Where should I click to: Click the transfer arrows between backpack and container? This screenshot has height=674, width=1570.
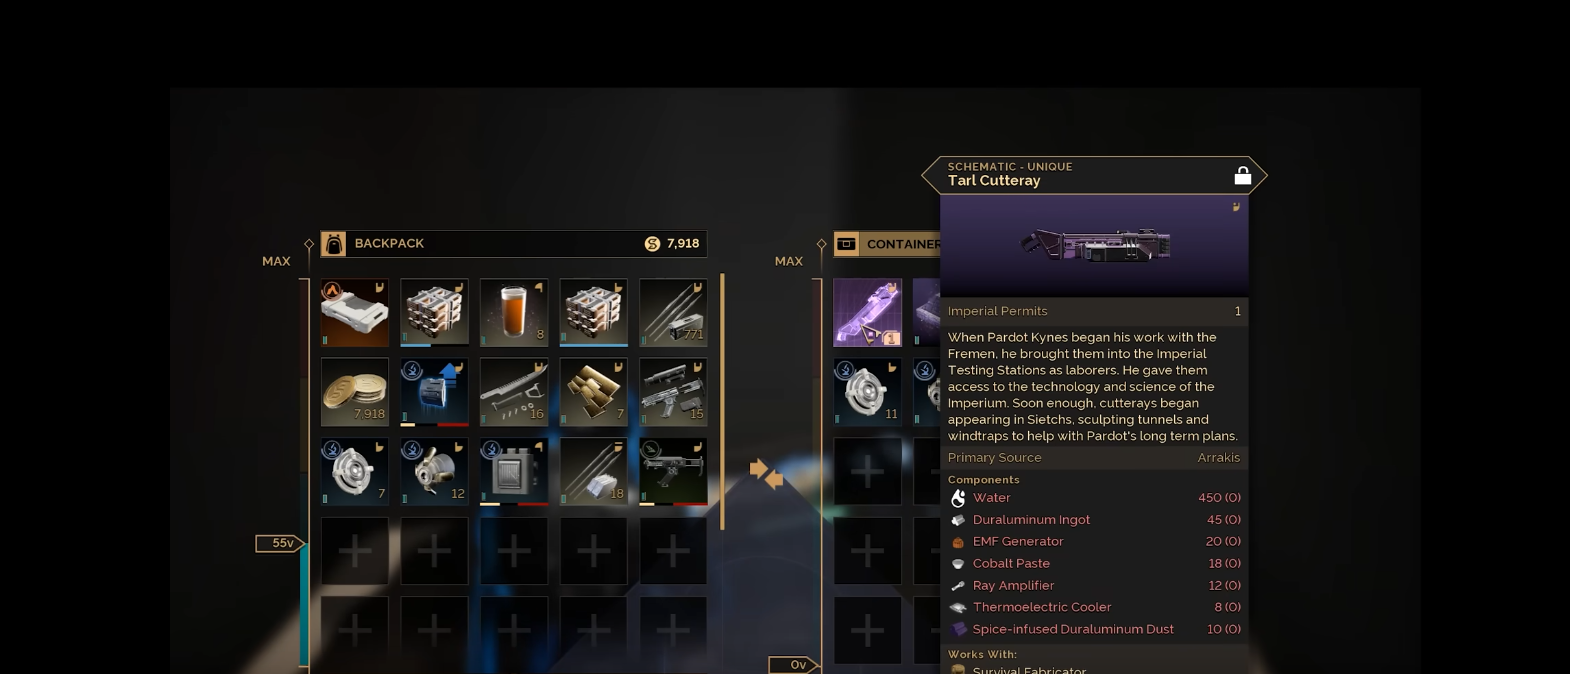(766, 473)
